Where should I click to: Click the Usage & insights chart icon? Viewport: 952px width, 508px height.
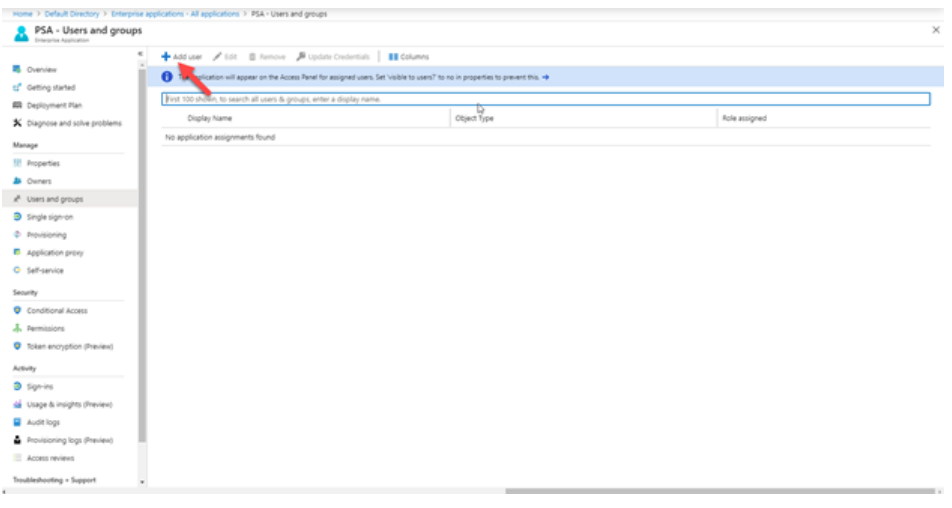click(17, 404)
